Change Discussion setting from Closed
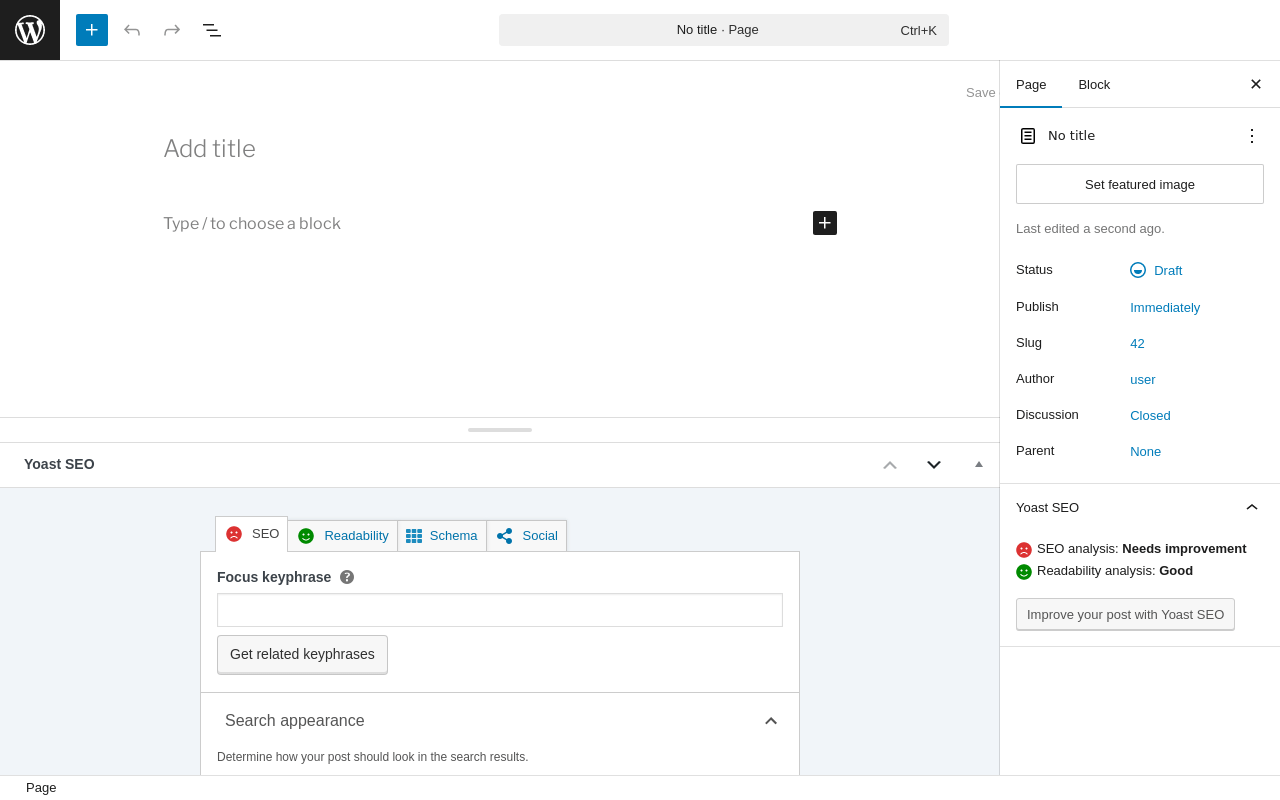1280x800 pixels. tap(1150, 415)
